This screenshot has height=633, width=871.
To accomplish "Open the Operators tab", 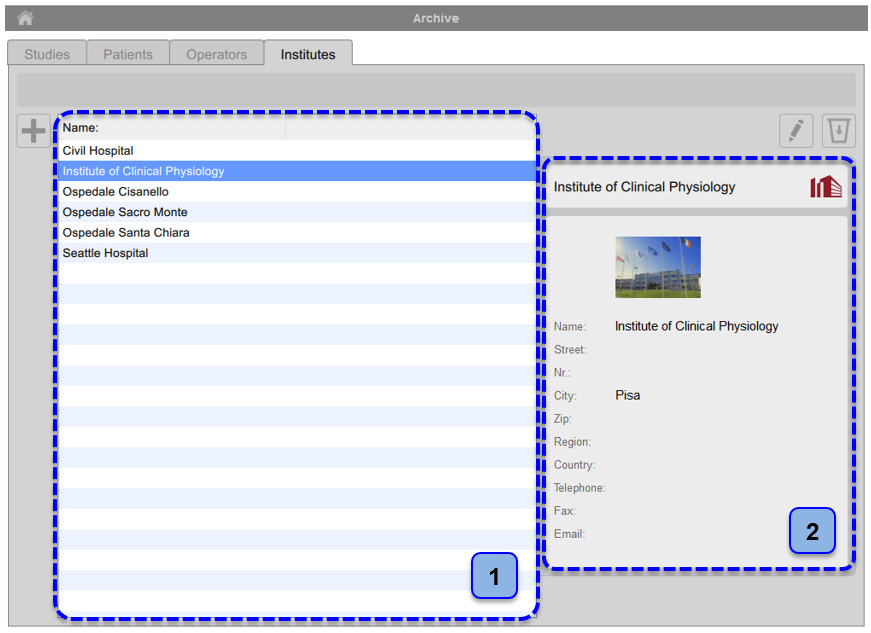I will pyautogui.click(x=216, y=54).
